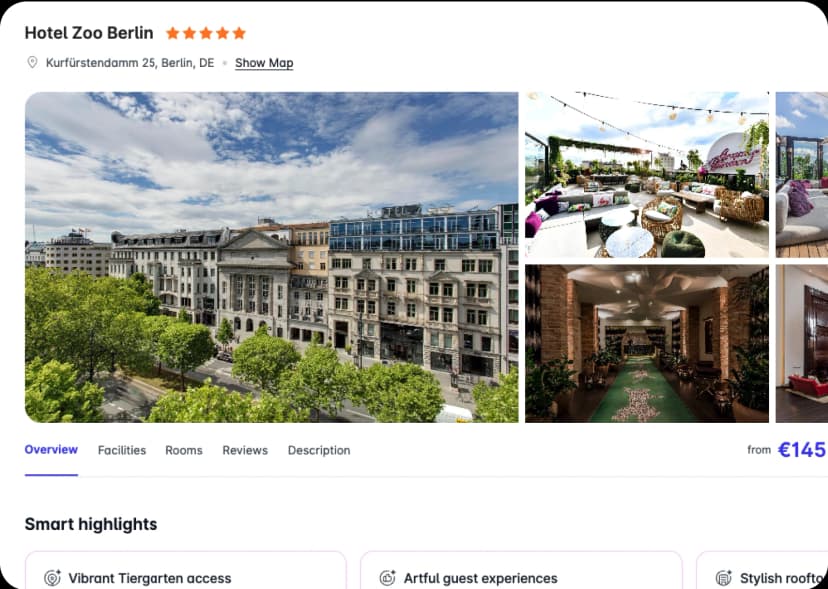Open the Show Map link
Screen dimensions: 828x589
tap(264, 63)
